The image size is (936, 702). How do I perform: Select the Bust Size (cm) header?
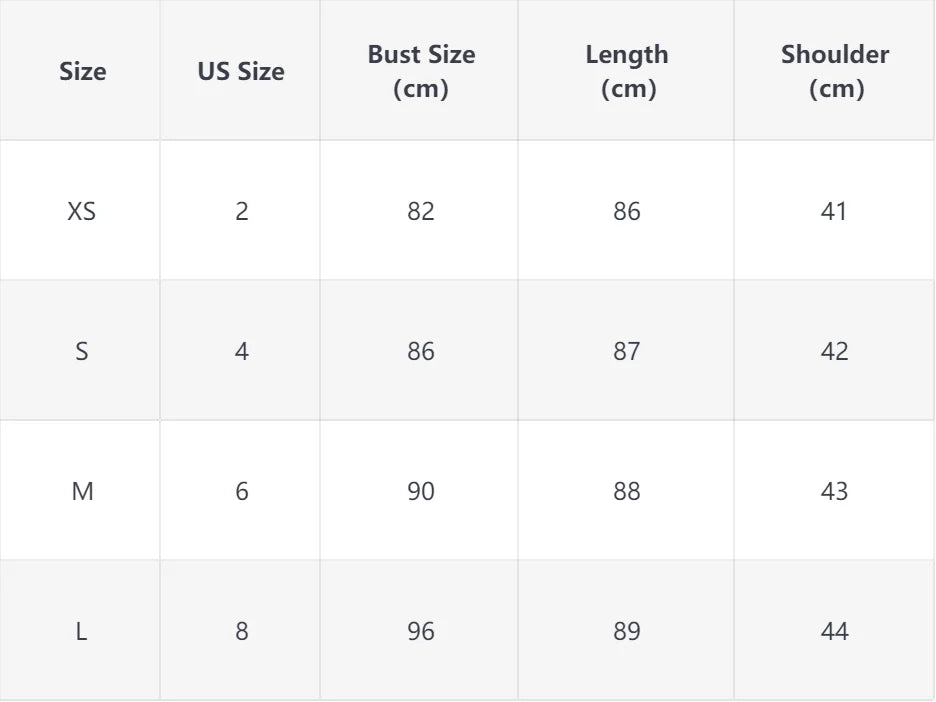[421, 71]
